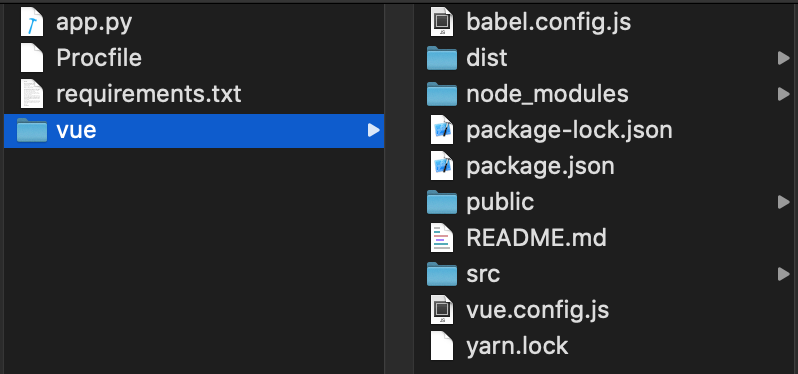Select the requirements.txt file name
This screenshot has width=798, height=374.
tap(149, 94)
